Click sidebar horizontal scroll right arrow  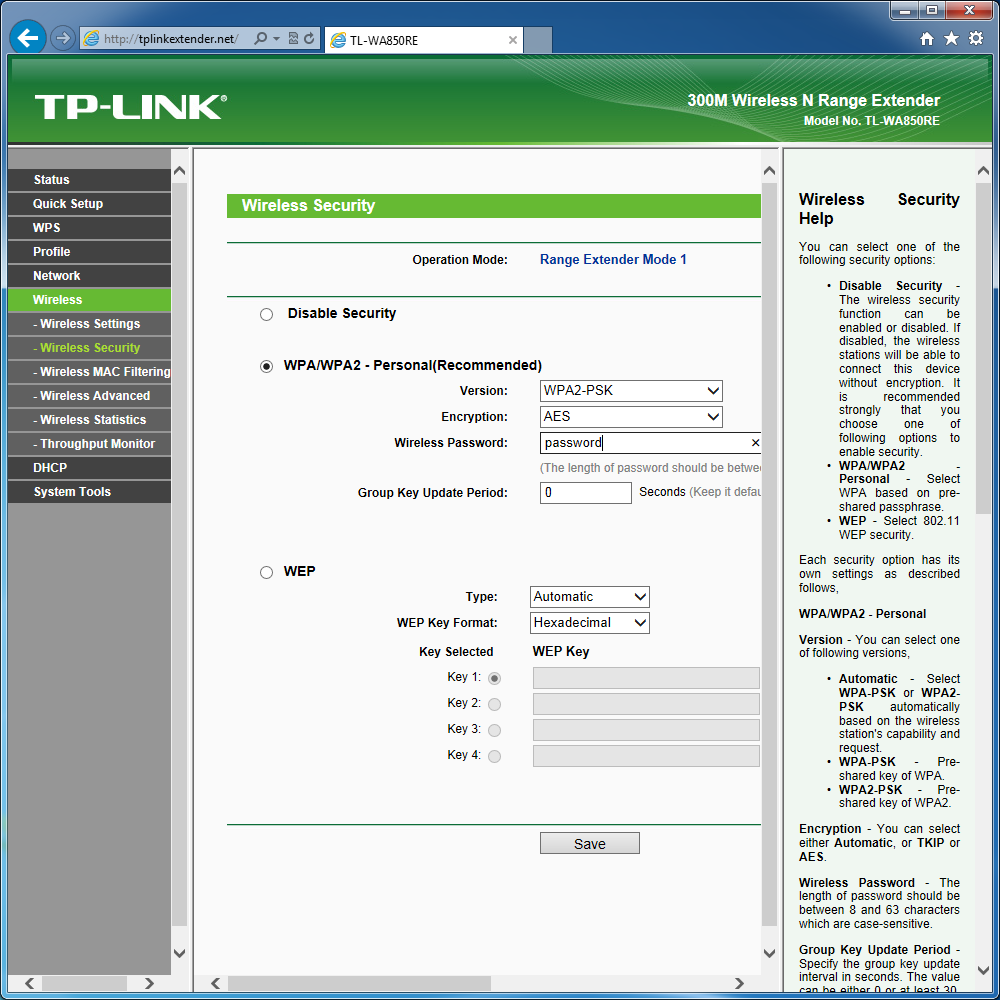point(149,983)
